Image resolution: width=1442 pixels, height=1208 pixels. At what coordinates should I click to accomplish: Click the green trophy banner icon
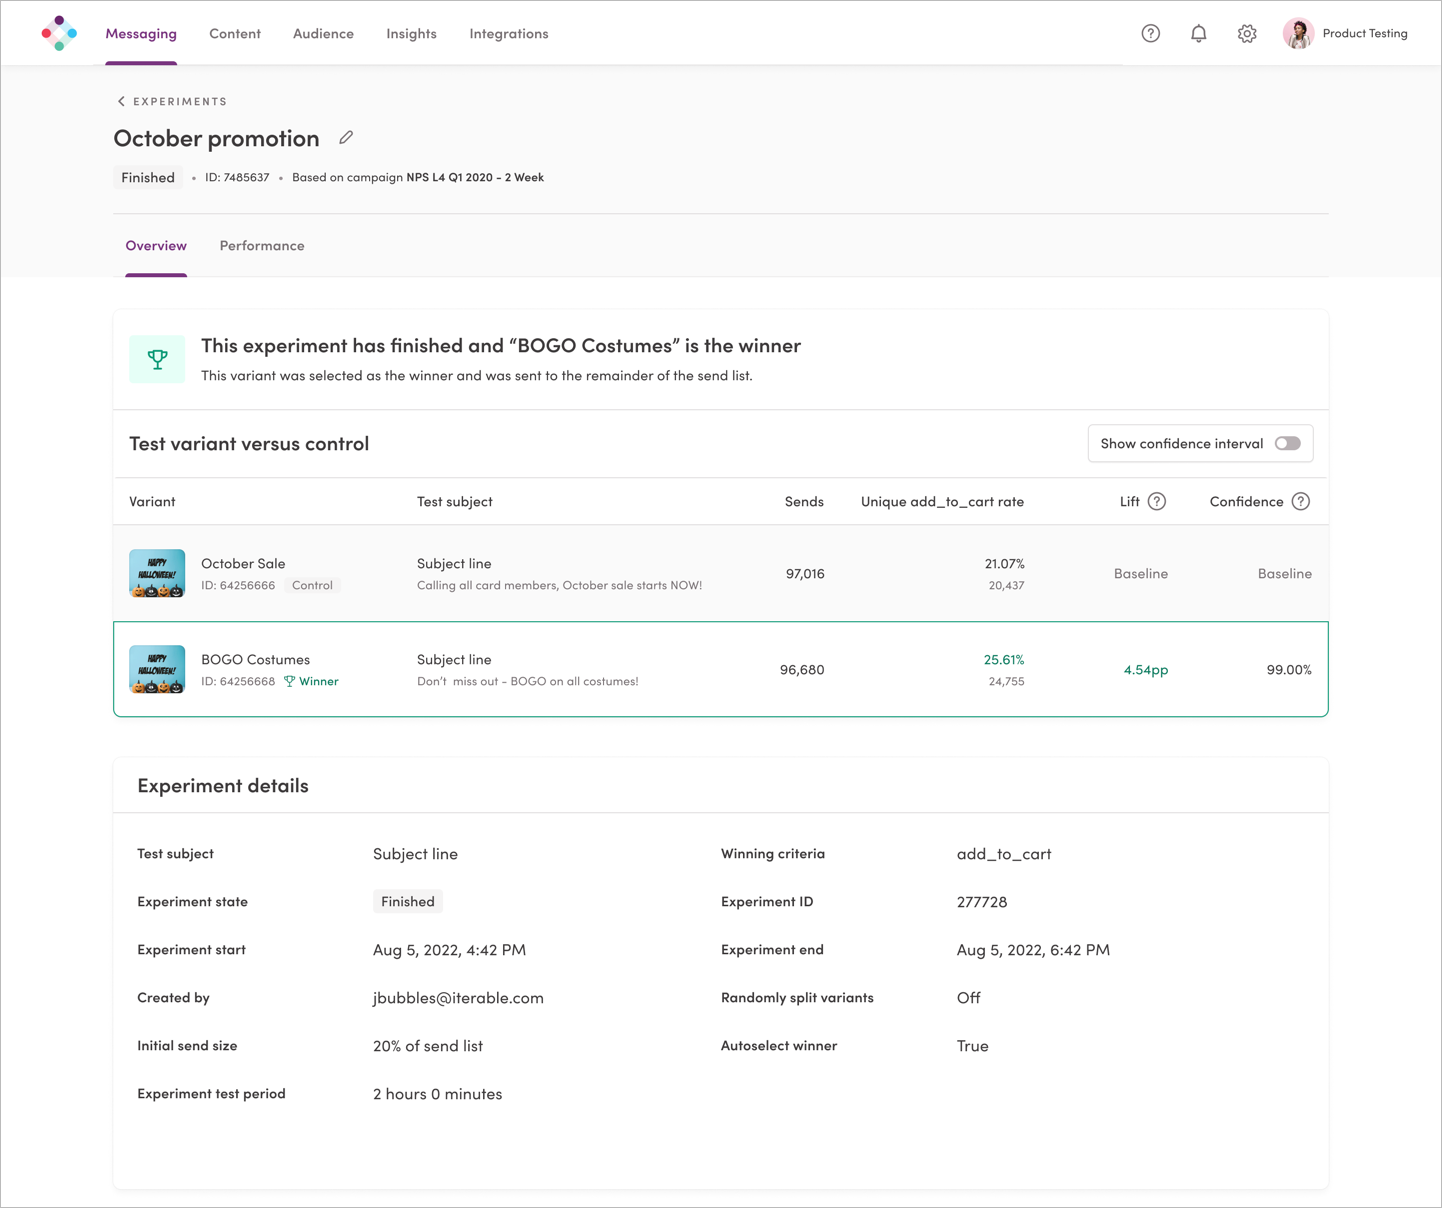tap(157, 358)
